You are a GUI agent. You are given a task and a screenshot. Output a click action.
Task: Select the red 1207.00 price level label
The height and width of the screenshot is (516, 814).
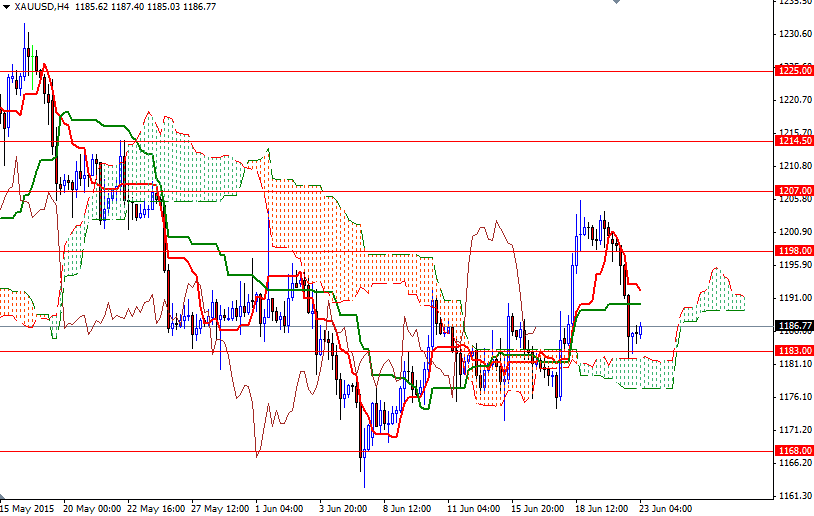pyautogui.click(x=793, y=190)
